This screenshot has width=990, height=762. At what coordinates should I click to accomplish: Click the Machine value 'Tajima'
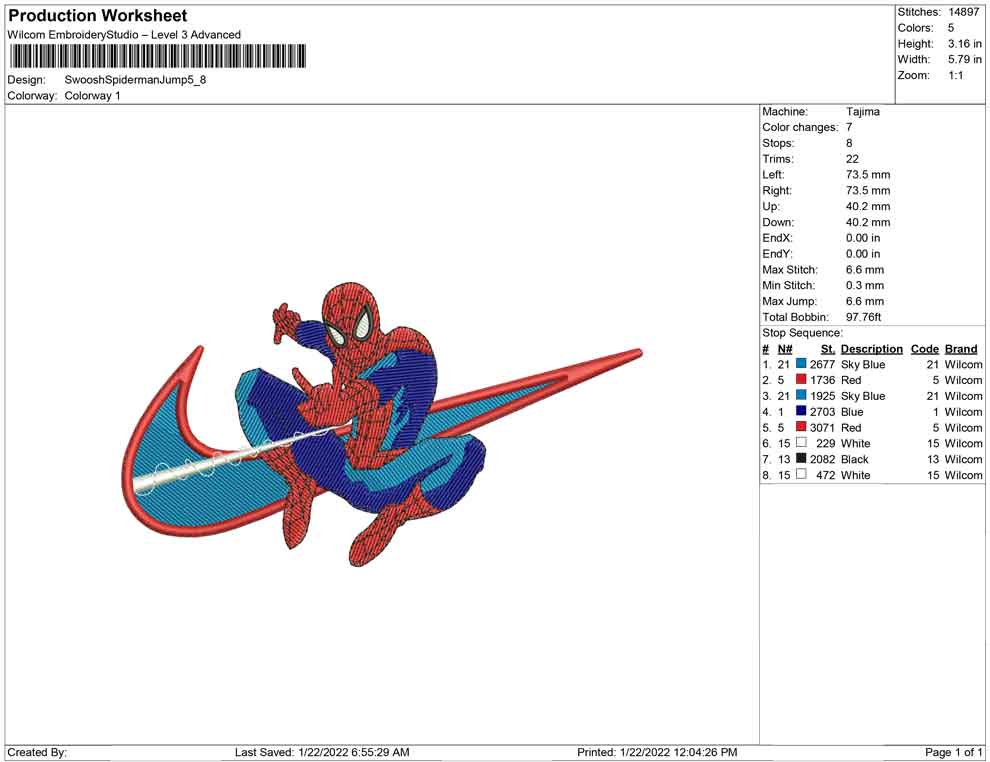[862, 112]
